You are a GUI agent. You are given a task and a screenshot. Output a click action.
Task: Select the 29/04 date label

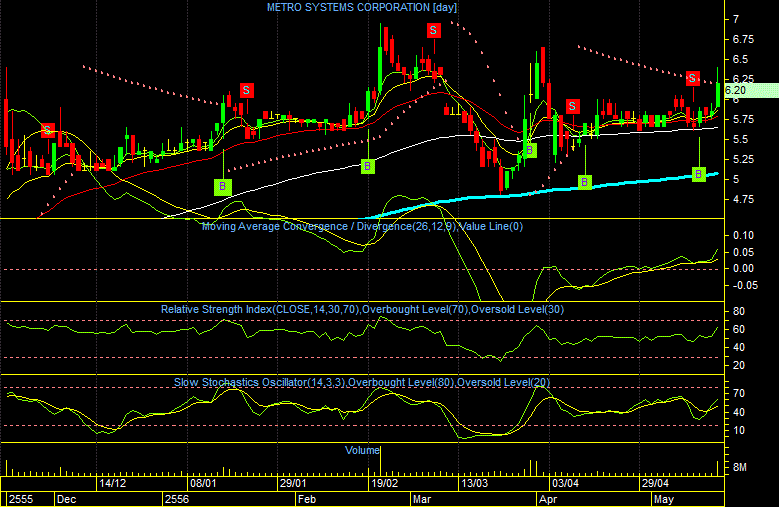[x=655, y=483]
